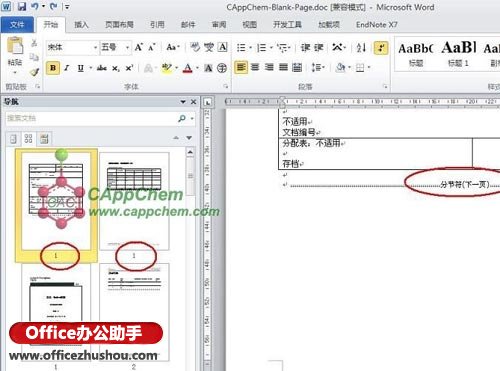This screenshot has width=500, height=371.
Task: Toggle Underline formatting
Action: (80, 68)
